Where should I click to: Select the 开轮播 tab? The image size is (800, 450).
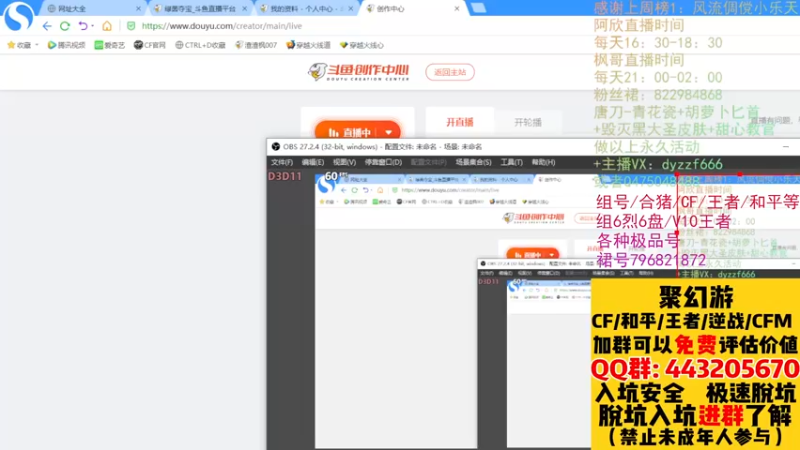click(x=528, y=122)
